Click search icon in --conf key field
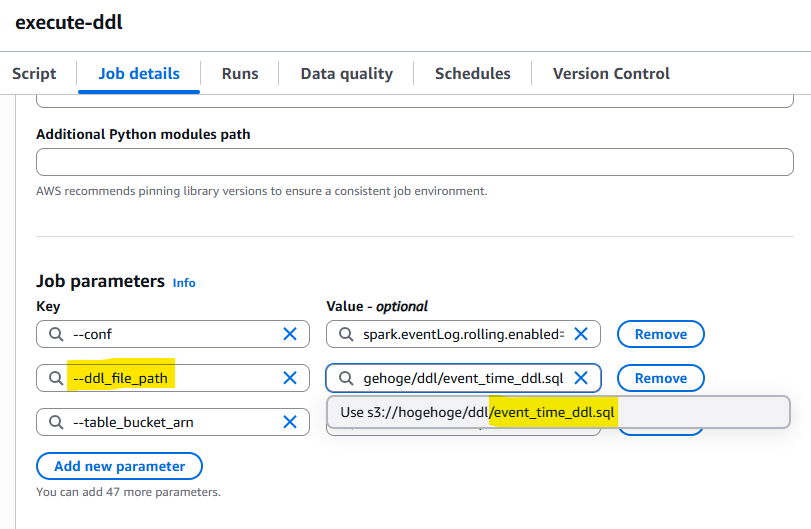The width and height of the screenshot is (811, 529). point(56,334)
